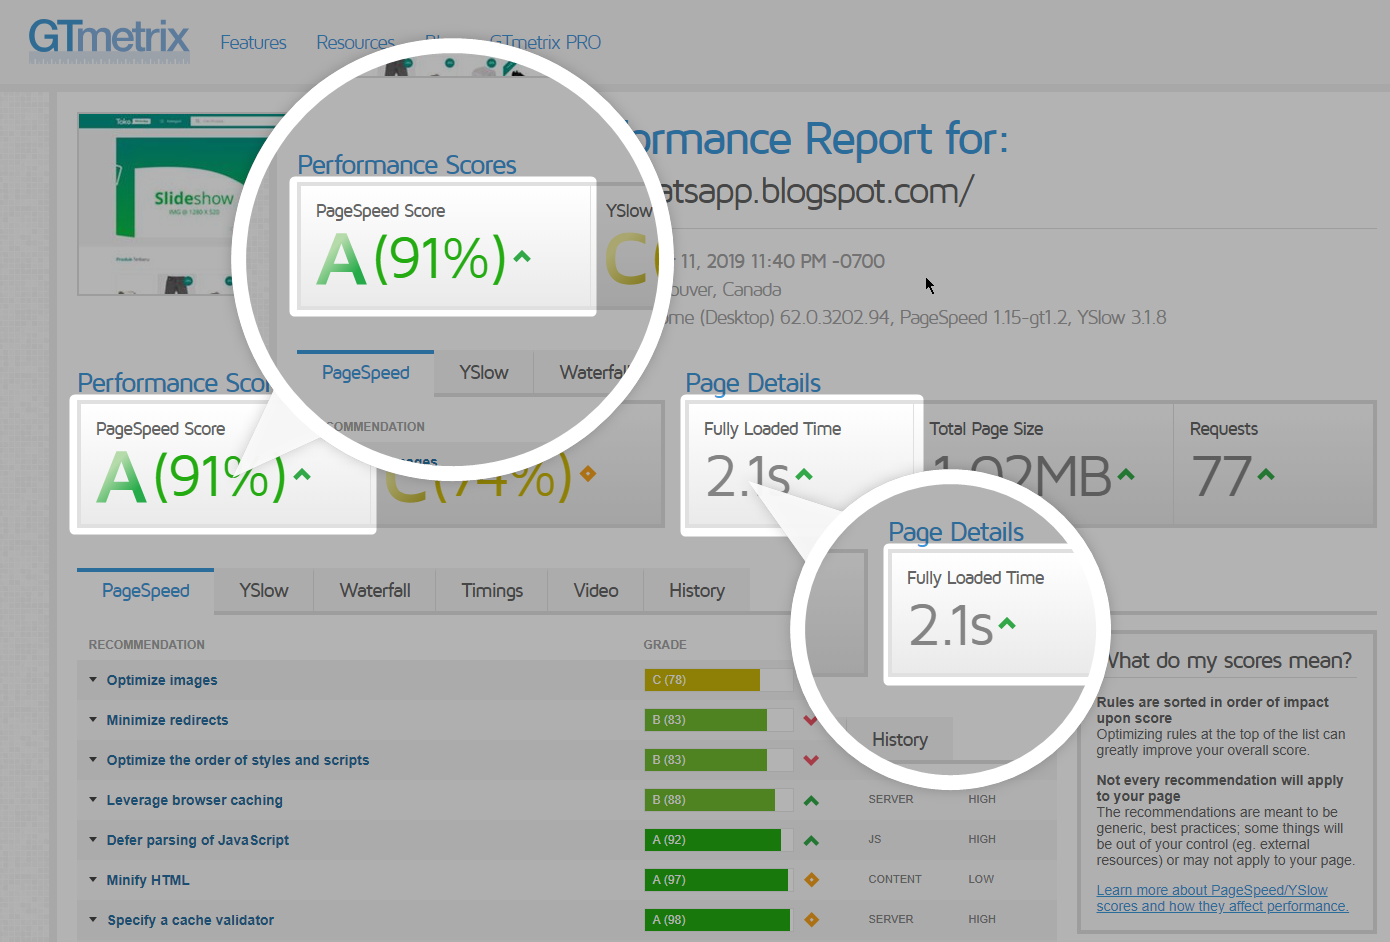Click green up arrow on Leverage browser caching row
1390x942 pixels.
811,800
